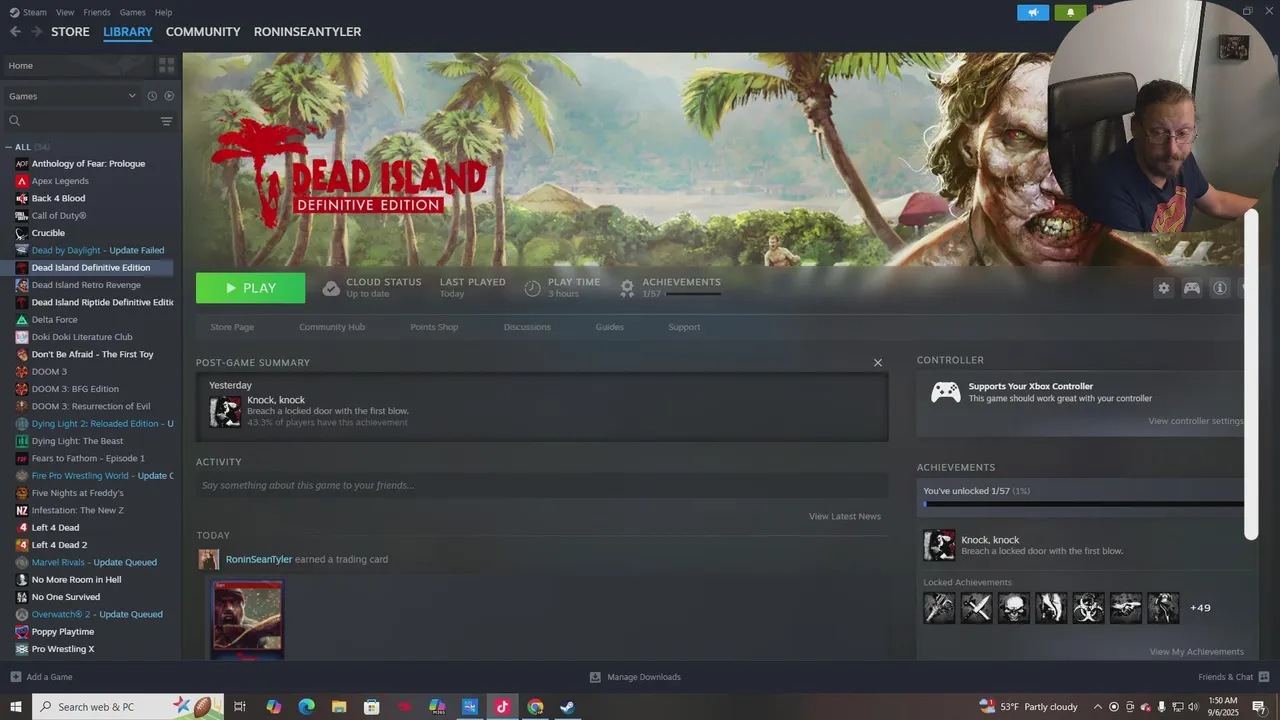Click the forward navigation arrow

(x=36, y=32)
